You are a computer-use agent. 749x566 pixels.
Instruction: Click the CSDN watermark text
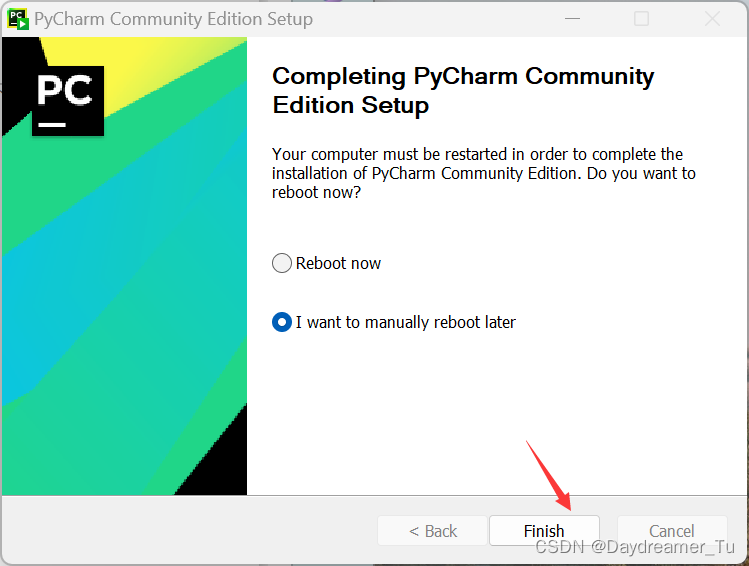635,547
